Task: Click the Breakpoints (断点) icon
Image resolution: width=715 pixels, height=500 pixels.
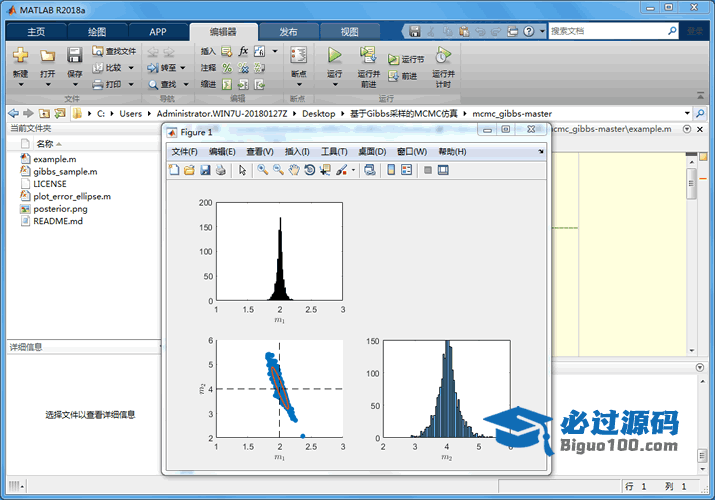Action: [298, 56]
